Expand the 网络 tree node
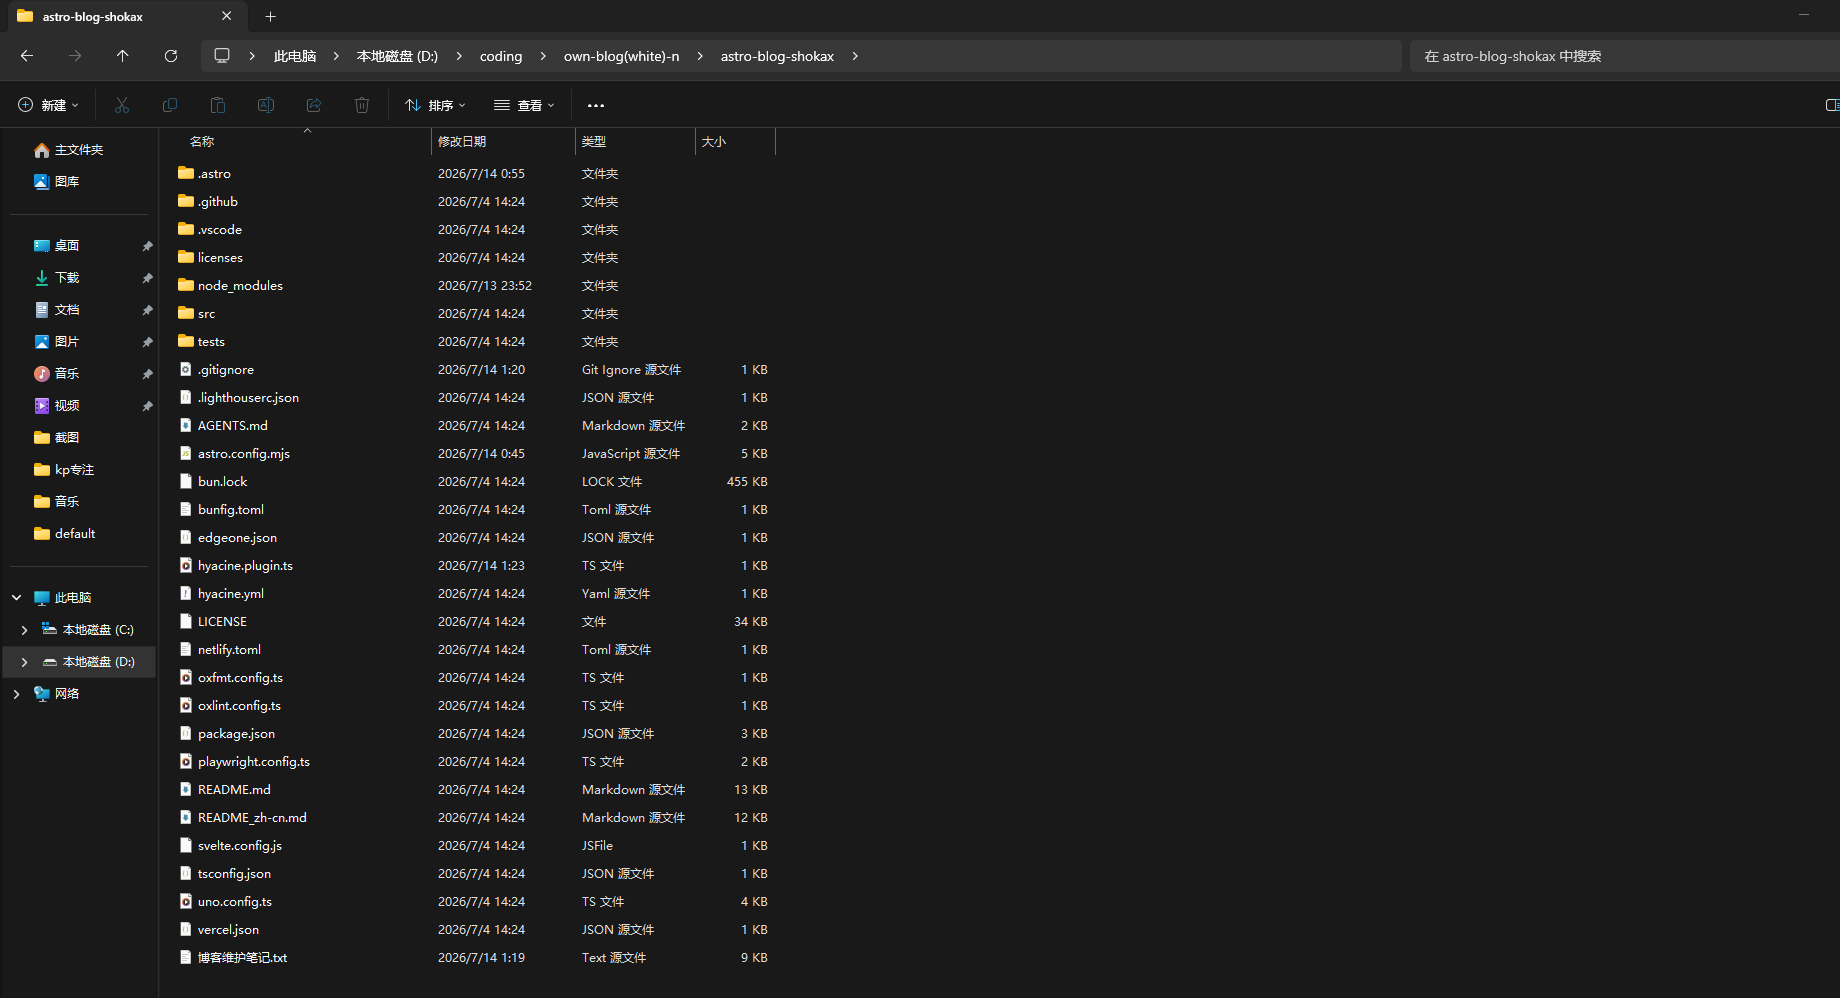 [17, 694]
